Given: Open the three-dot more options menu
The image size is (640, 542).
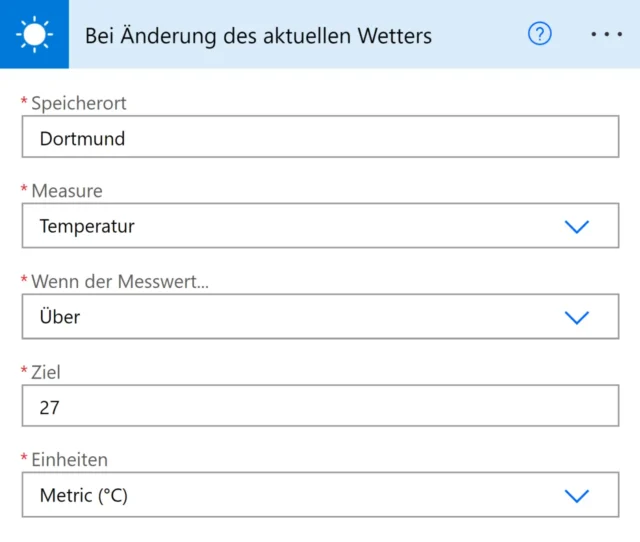Looking at the screenshot, I should click(x=606, y=35).
